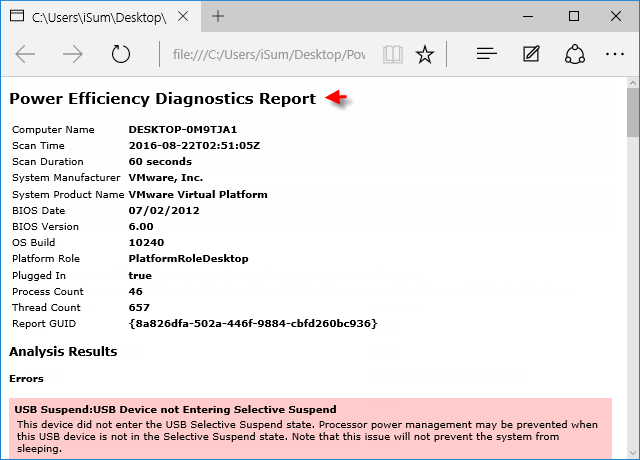Open the Share icon
Image resolution: width=640 pixels, height=460 pixels.
click(x=574, y=54)
